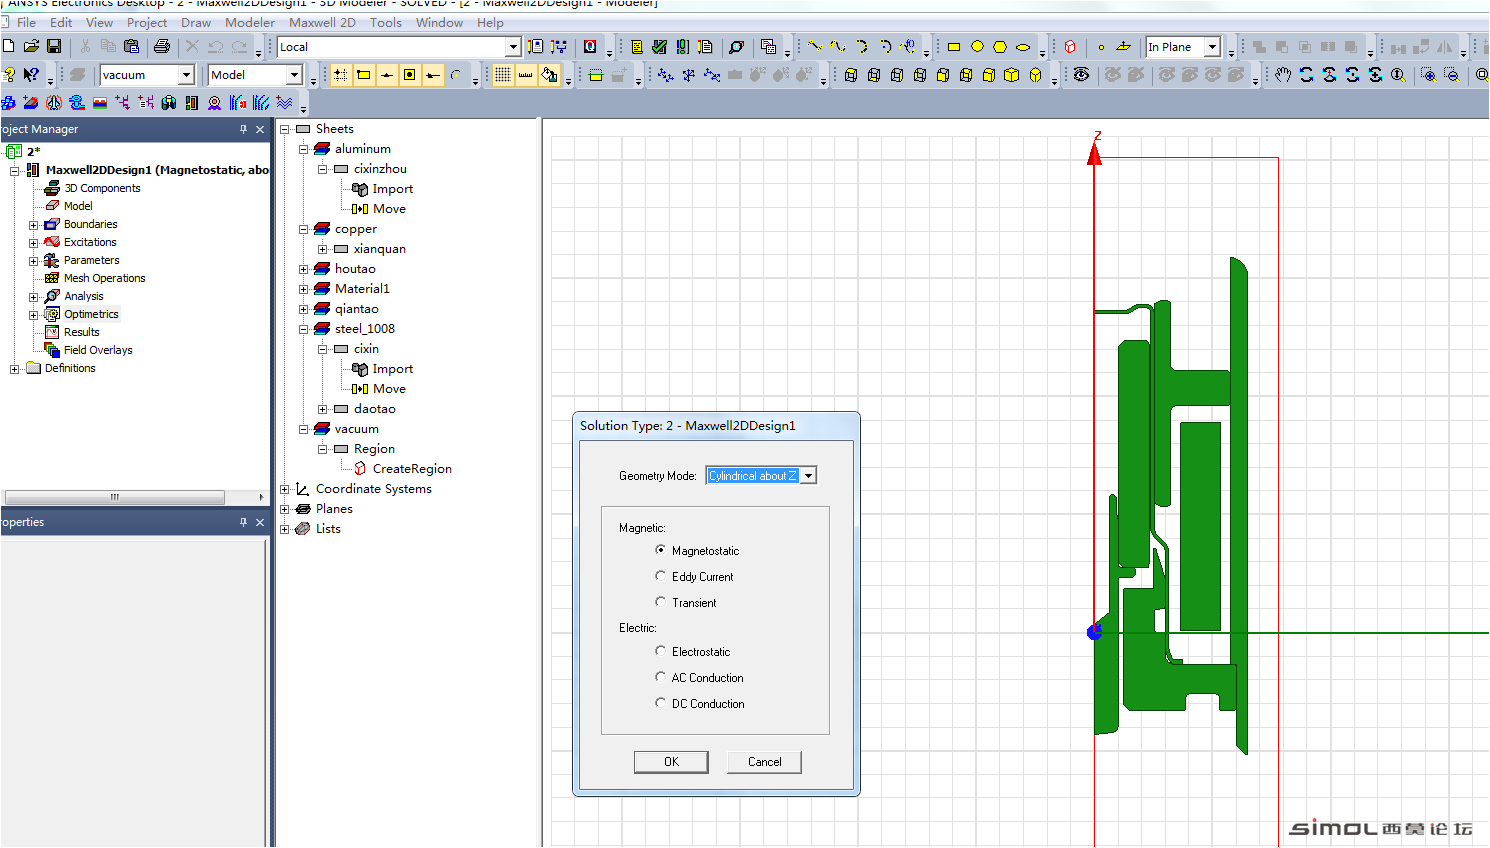Image resolution: width=1490 pixels, height=848 pixels.
Task: Select the Draw spline tool
Action: (x=838, y=46)
